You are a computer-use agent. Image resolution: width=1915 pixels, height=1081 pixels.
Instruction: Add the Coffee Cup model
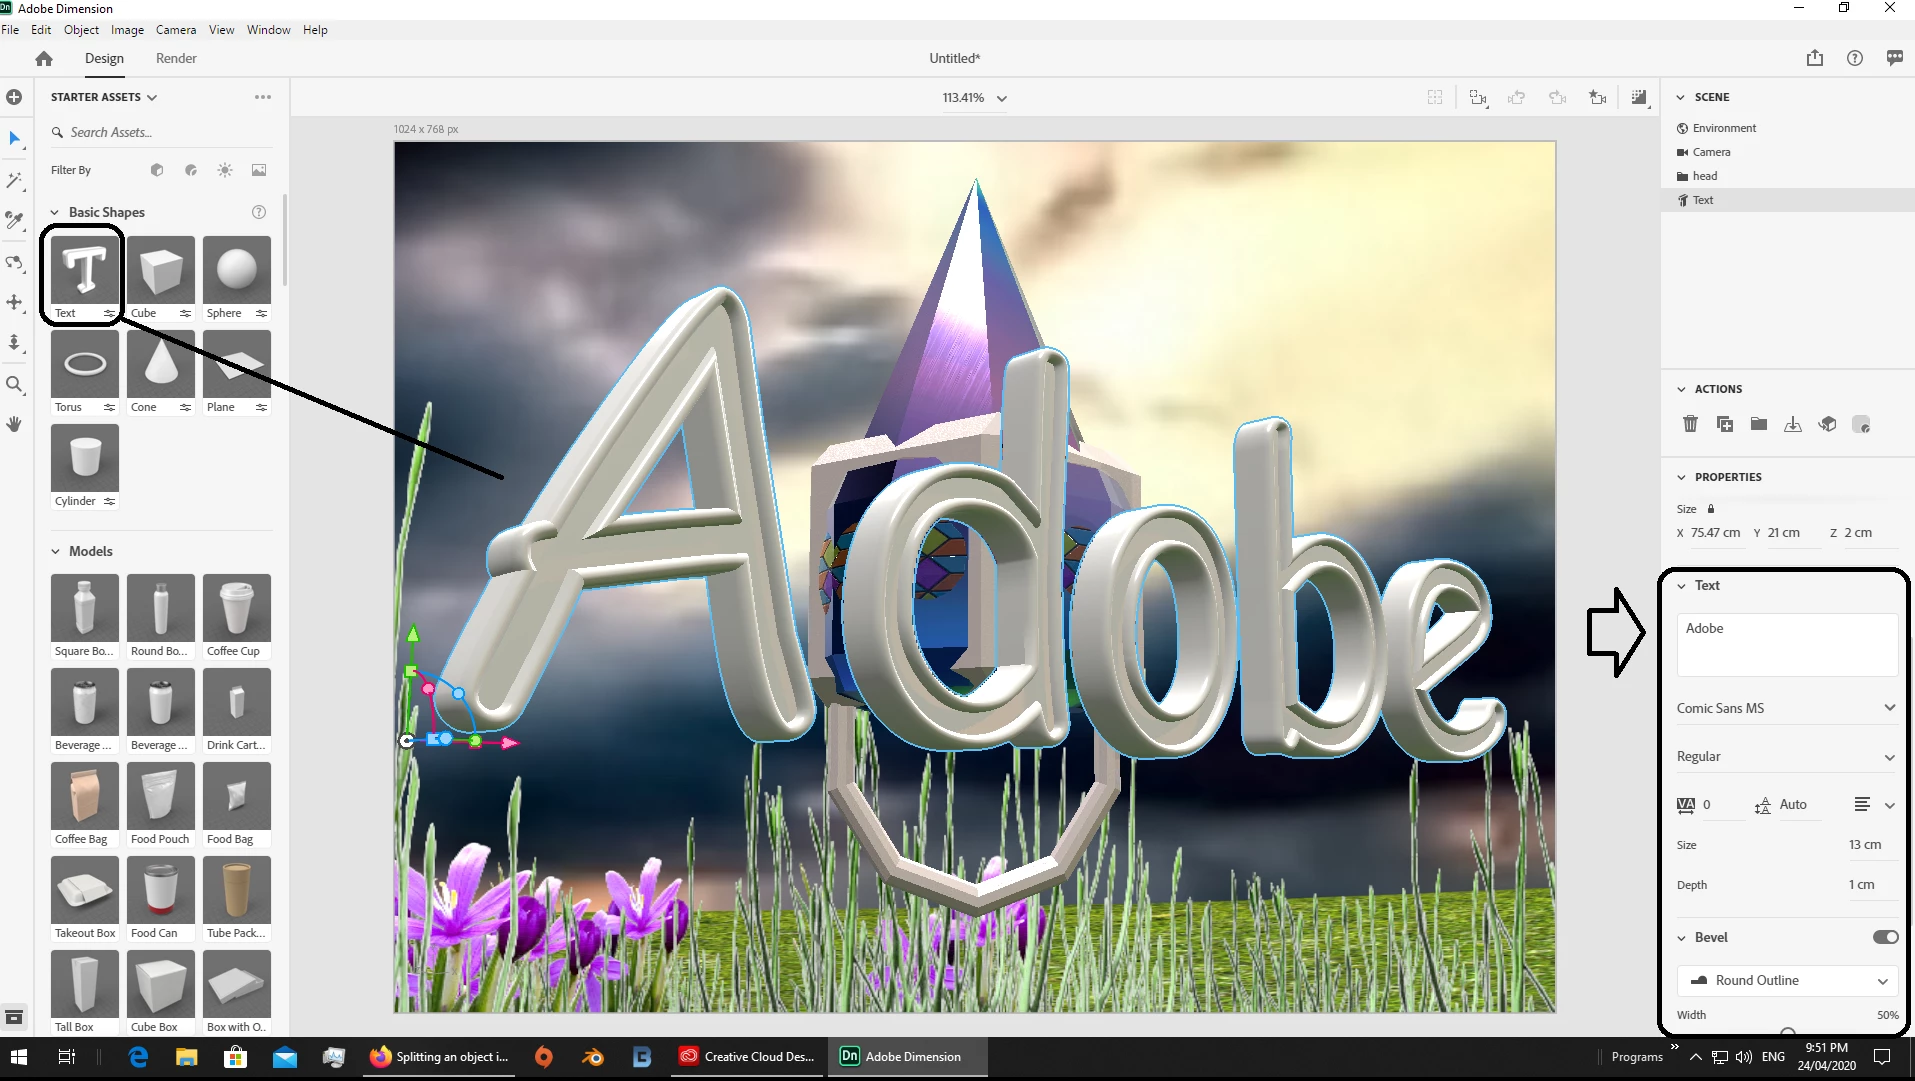tap(237, 608)
